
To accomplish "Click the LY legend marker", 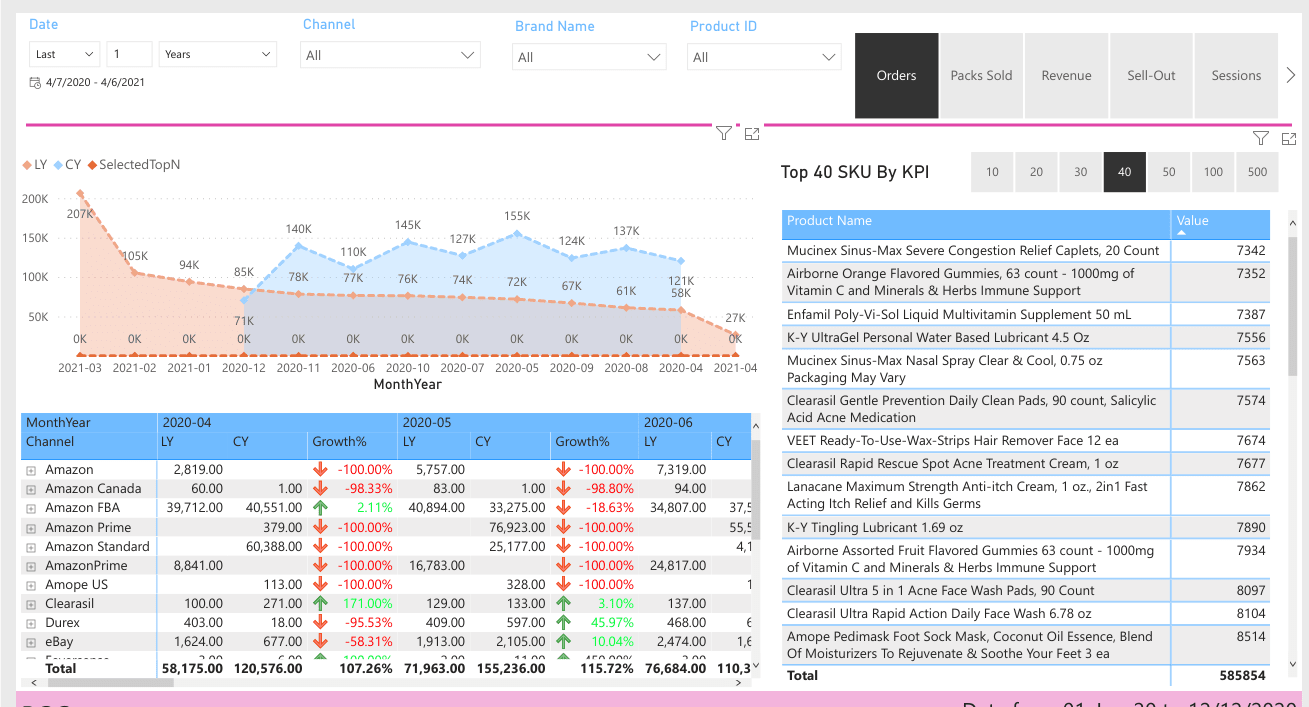I will [27, 165].
